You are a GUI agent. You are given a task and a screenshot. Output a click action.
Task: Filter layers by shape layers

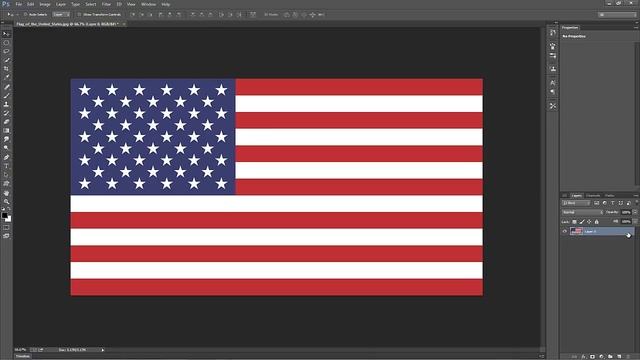click(620, 203)
